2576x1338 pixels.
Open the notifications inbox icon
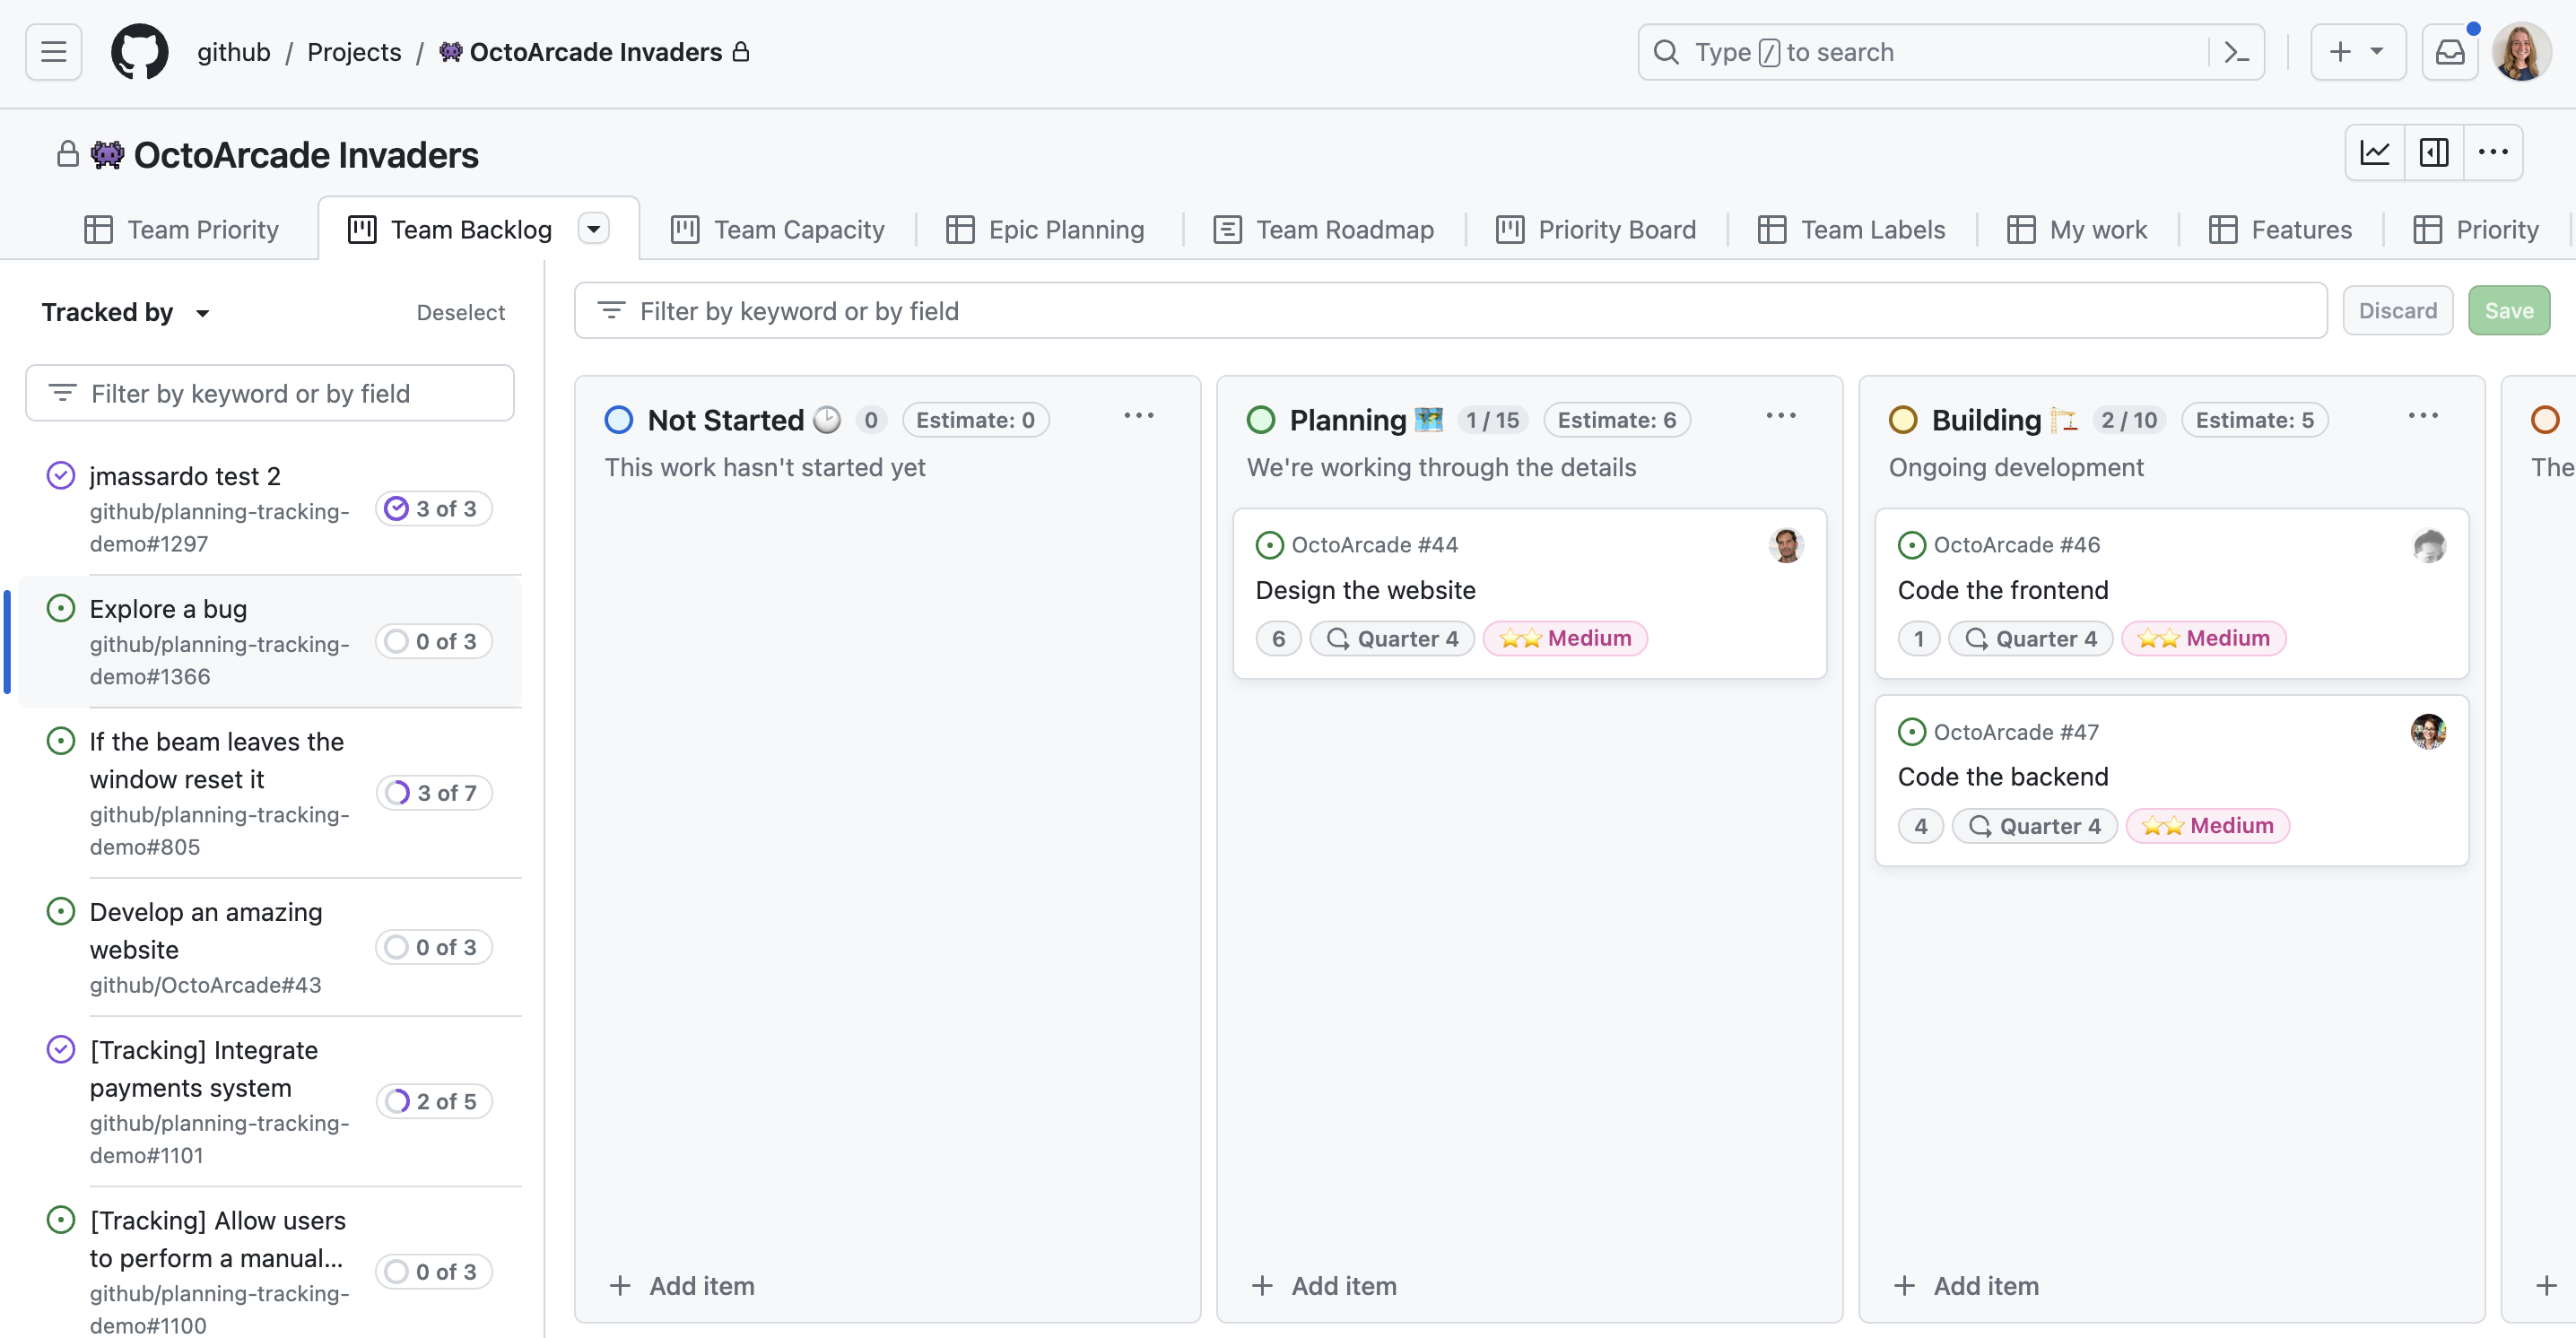coord(2451,51)
